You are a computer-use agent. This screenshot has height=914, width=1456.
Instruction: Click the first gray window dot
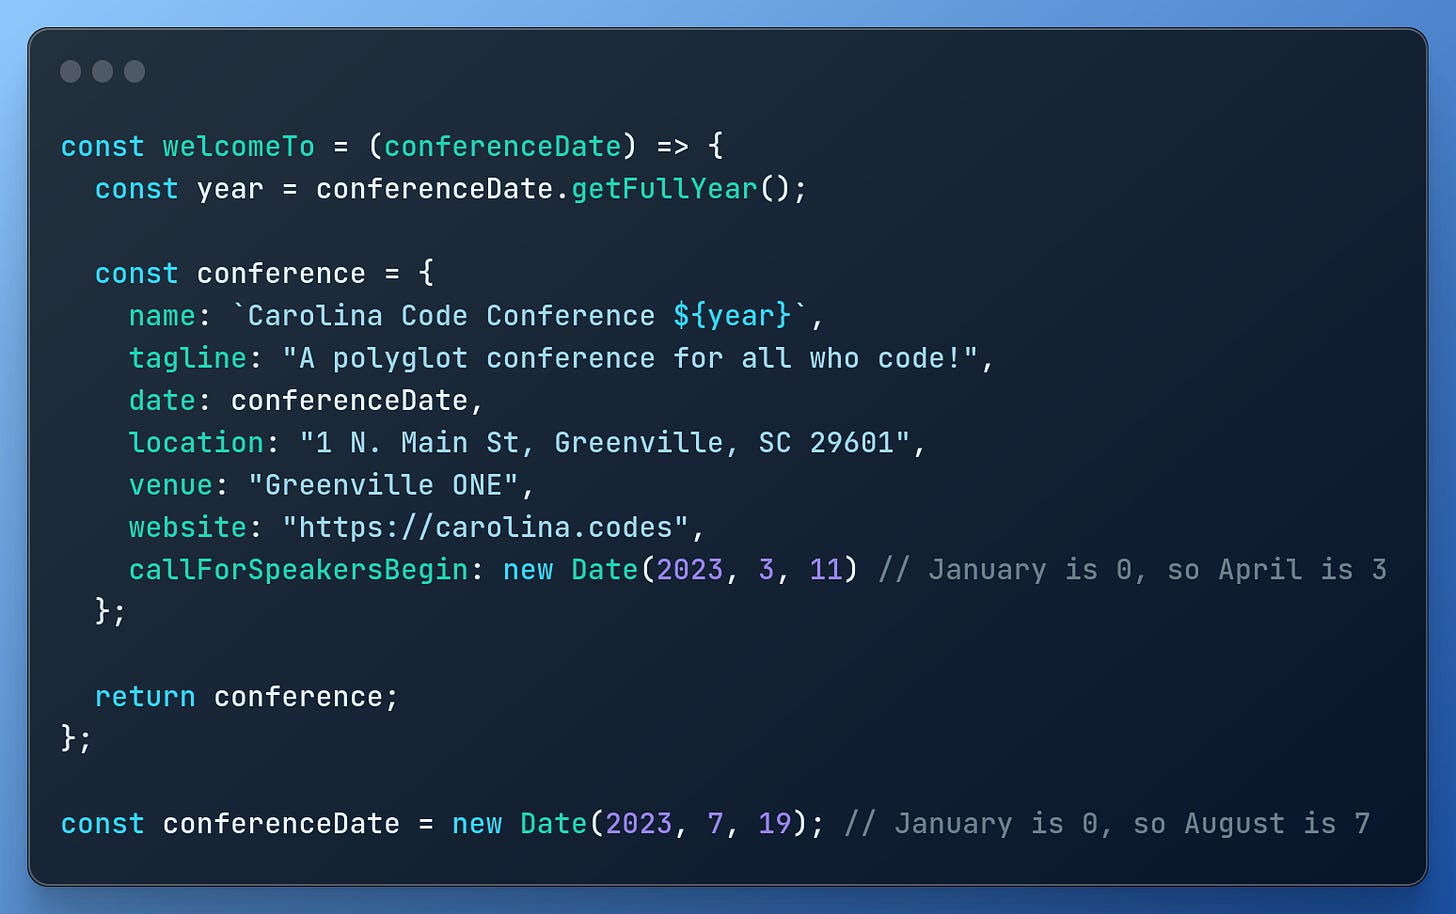pyautogui.click(x=70, y=71)
